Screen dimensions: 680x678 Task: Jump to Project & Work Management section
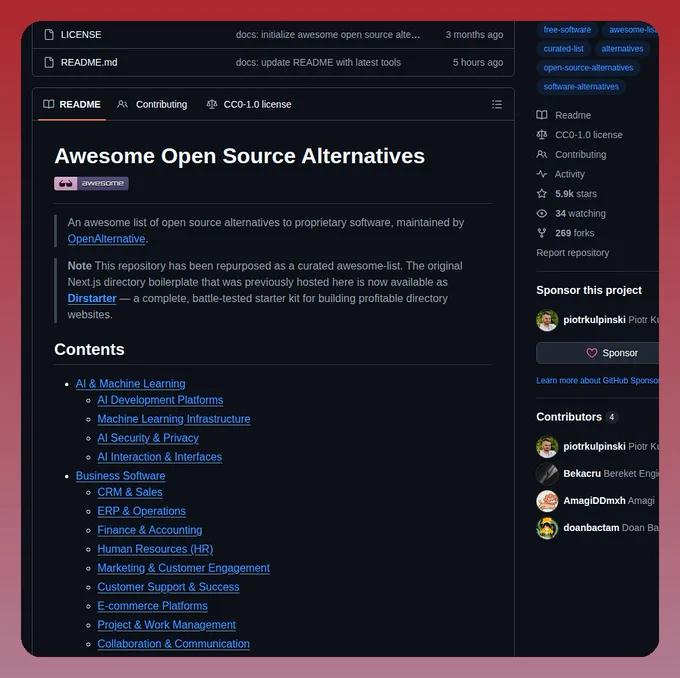pos(167,625)
